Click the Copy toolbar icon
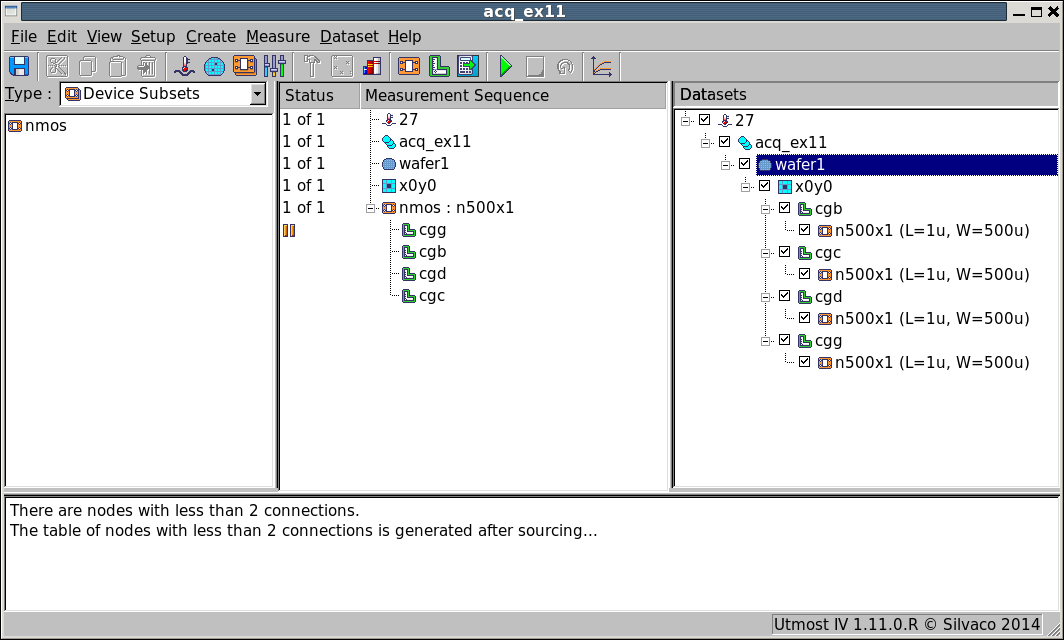 pyautogui.click(x=88, y=67)
